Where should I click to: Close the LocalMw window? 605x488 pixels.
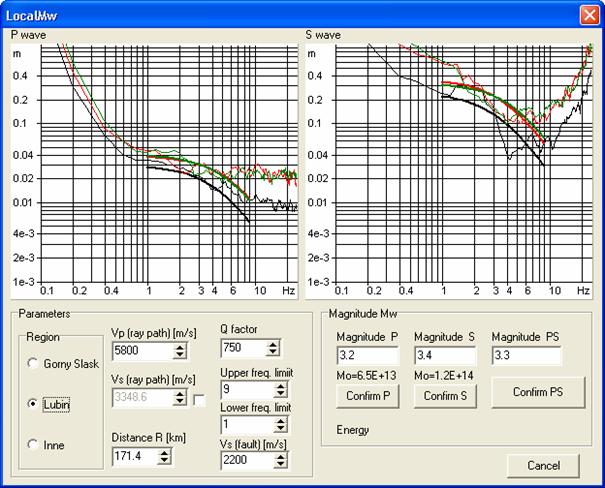point(589,15)
